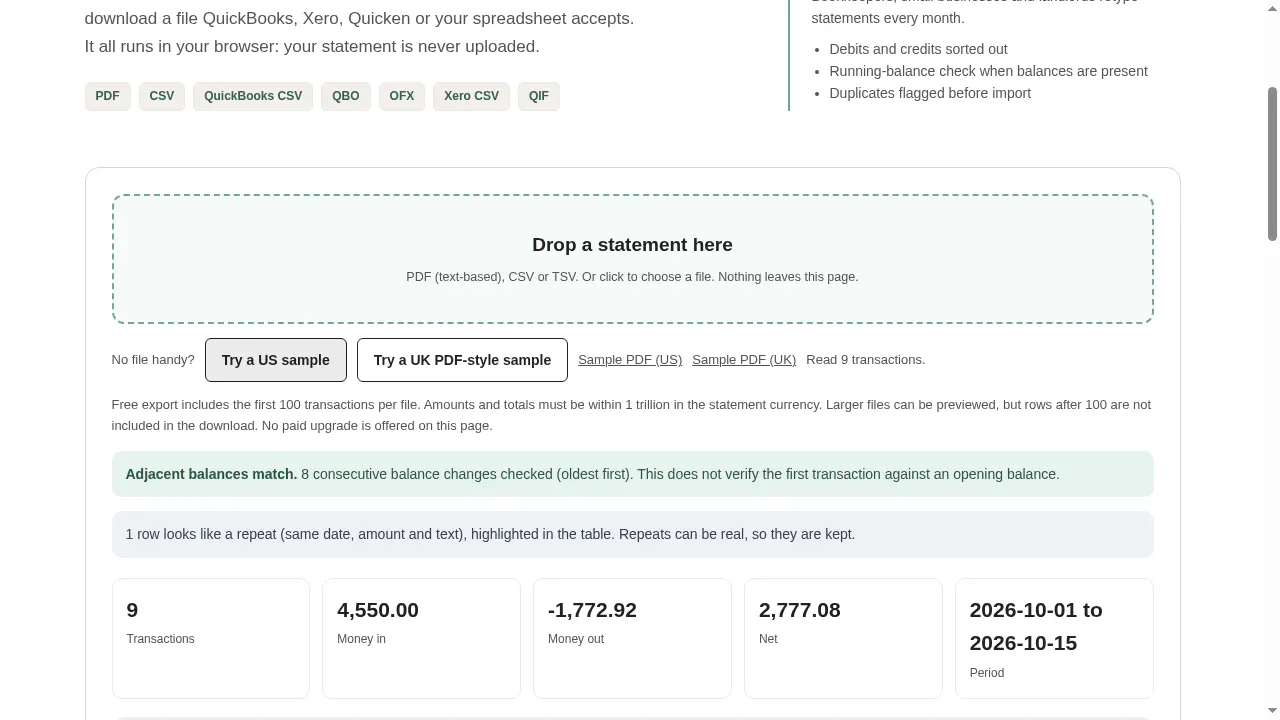Click the It all runs in your browser sentence
Screen dimensions: 1280x720
click(x=312, y=46)
